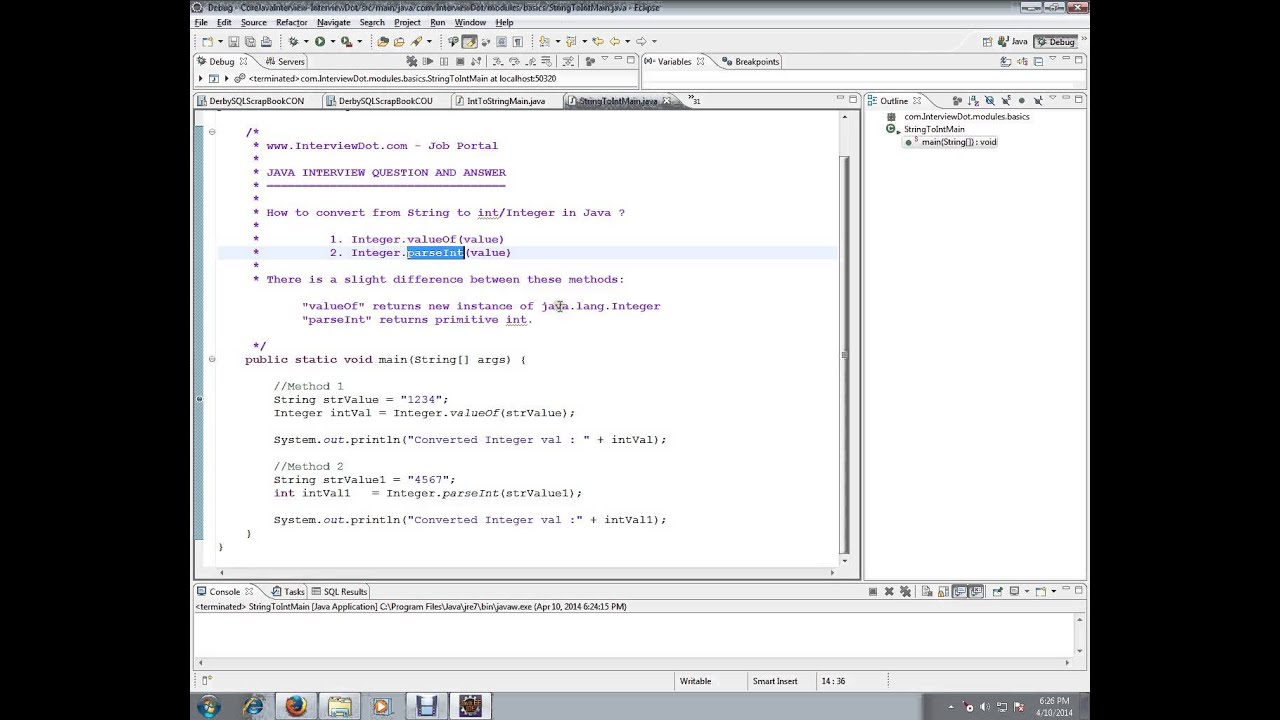Screen dimensions: 1280x720
Task: Toggle Hide Local Types in Outline
Action: [x=1039, y=102]
